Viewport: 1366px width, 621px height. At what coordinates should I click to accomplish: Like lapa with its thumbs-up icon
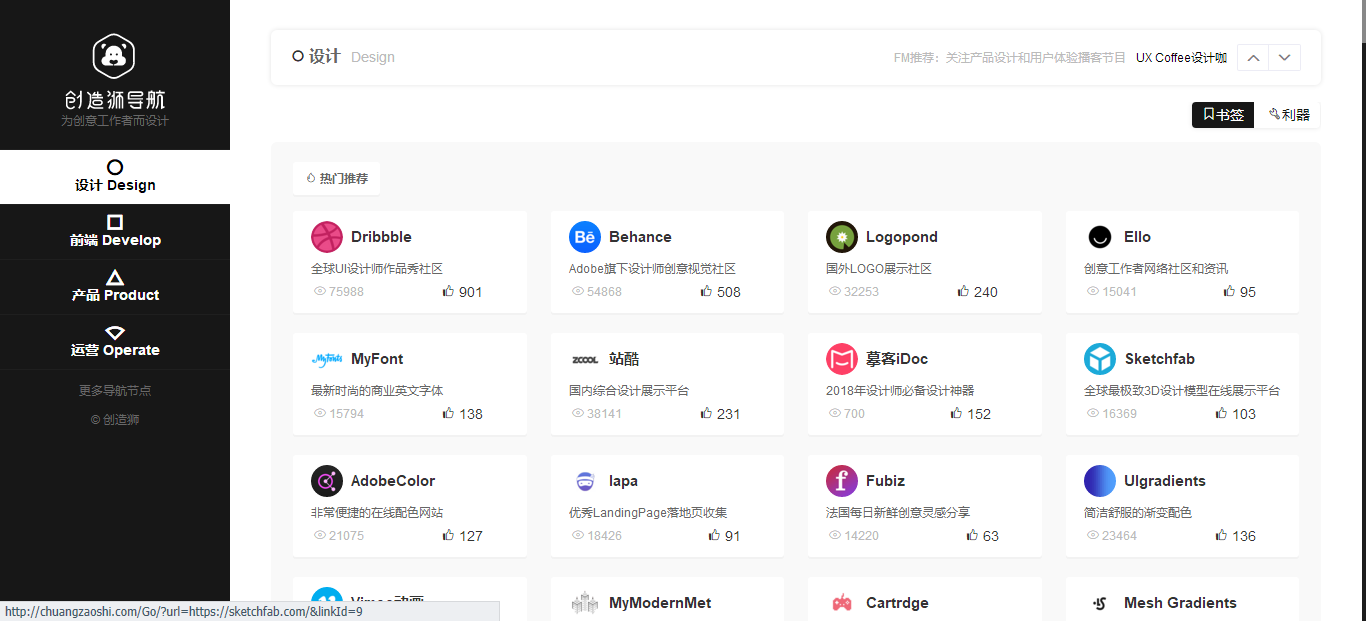714,535
